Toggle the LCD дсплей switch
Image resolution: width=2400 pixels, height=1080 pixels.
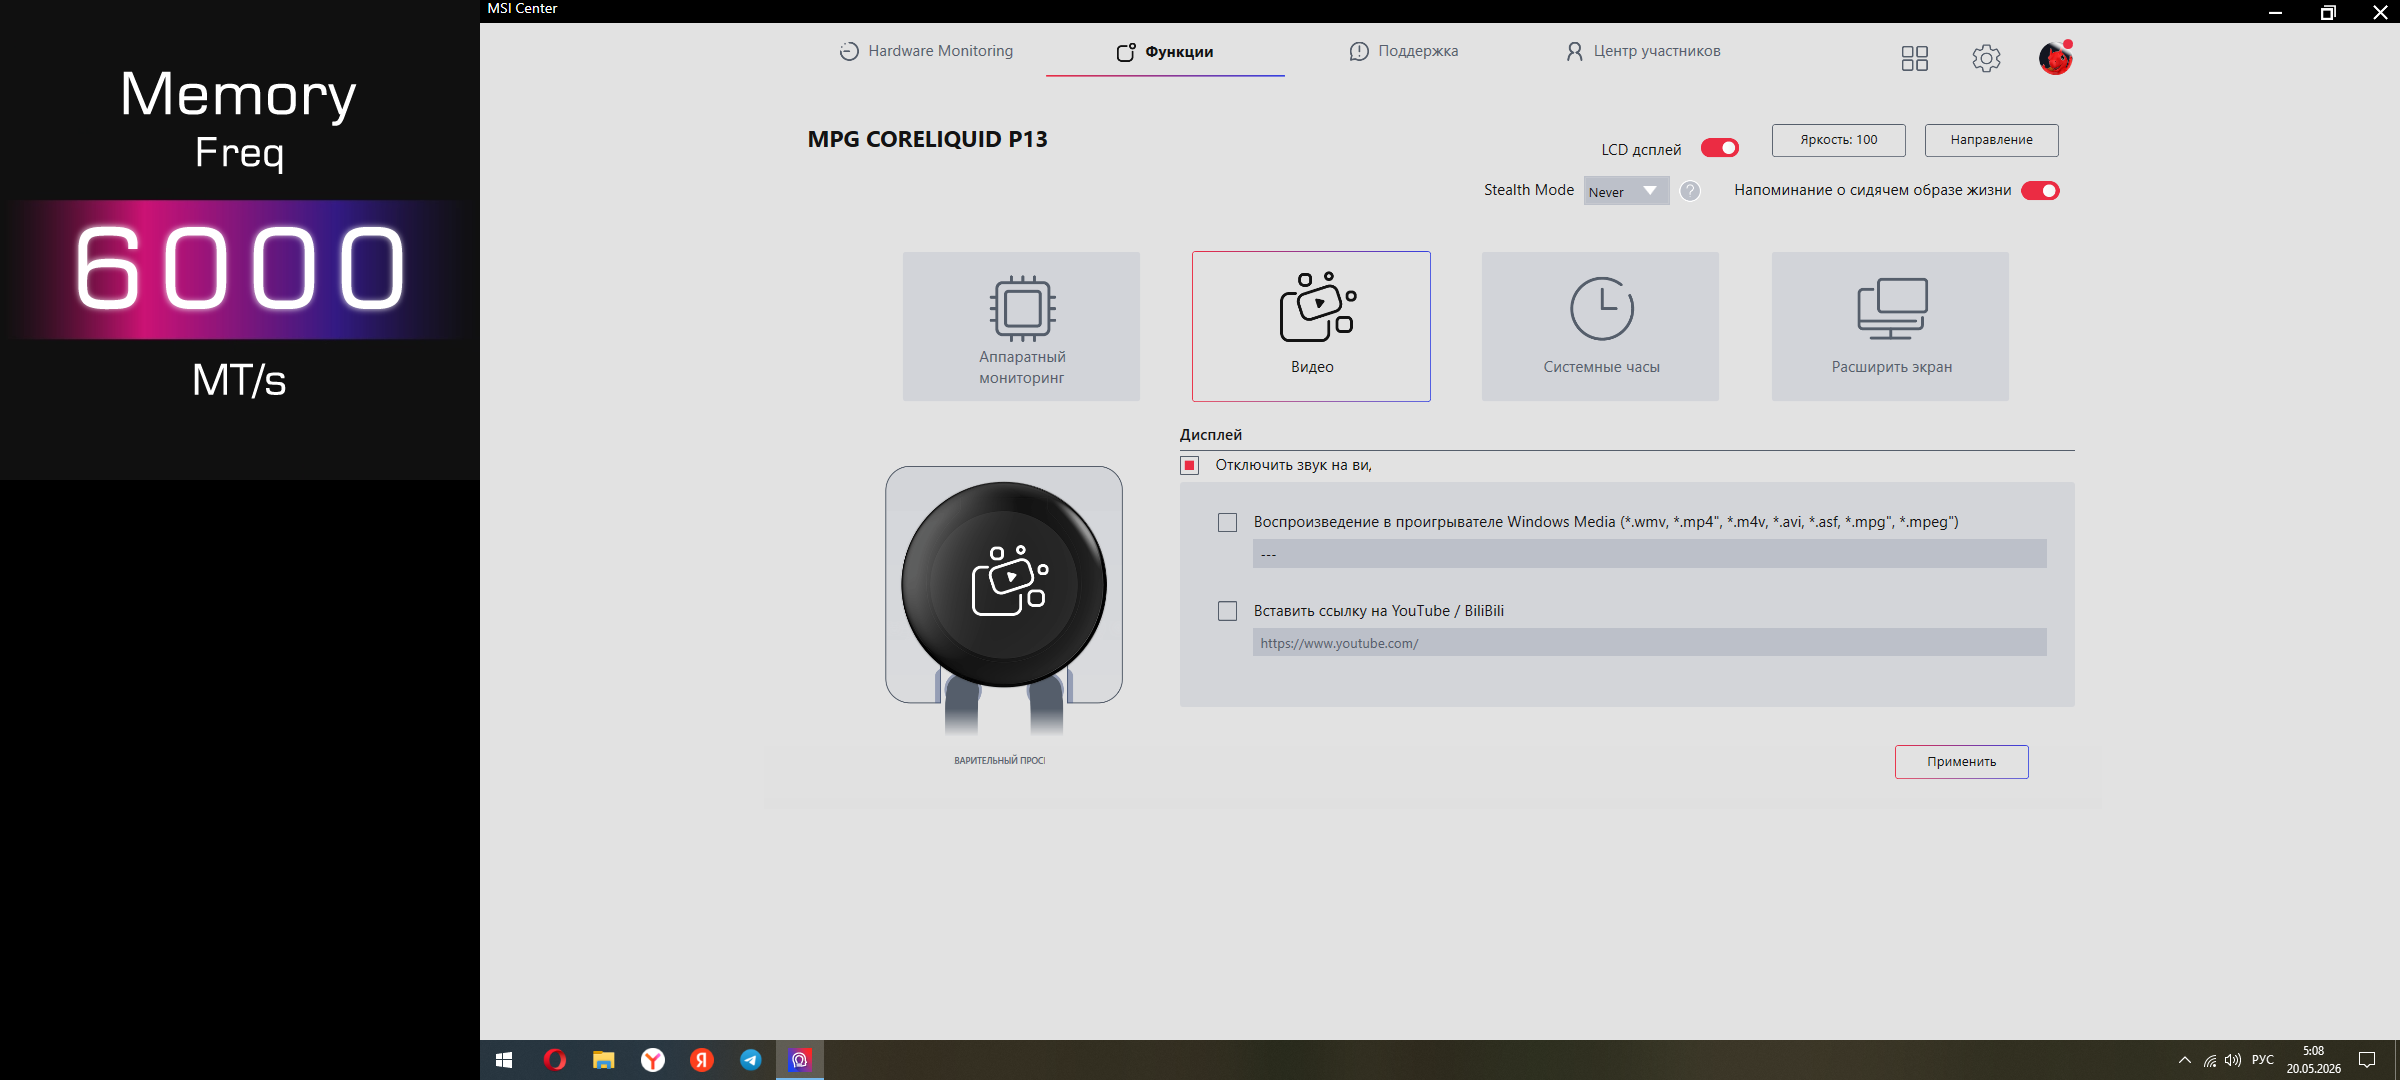pyautogui.click(x=1720, y=148)
